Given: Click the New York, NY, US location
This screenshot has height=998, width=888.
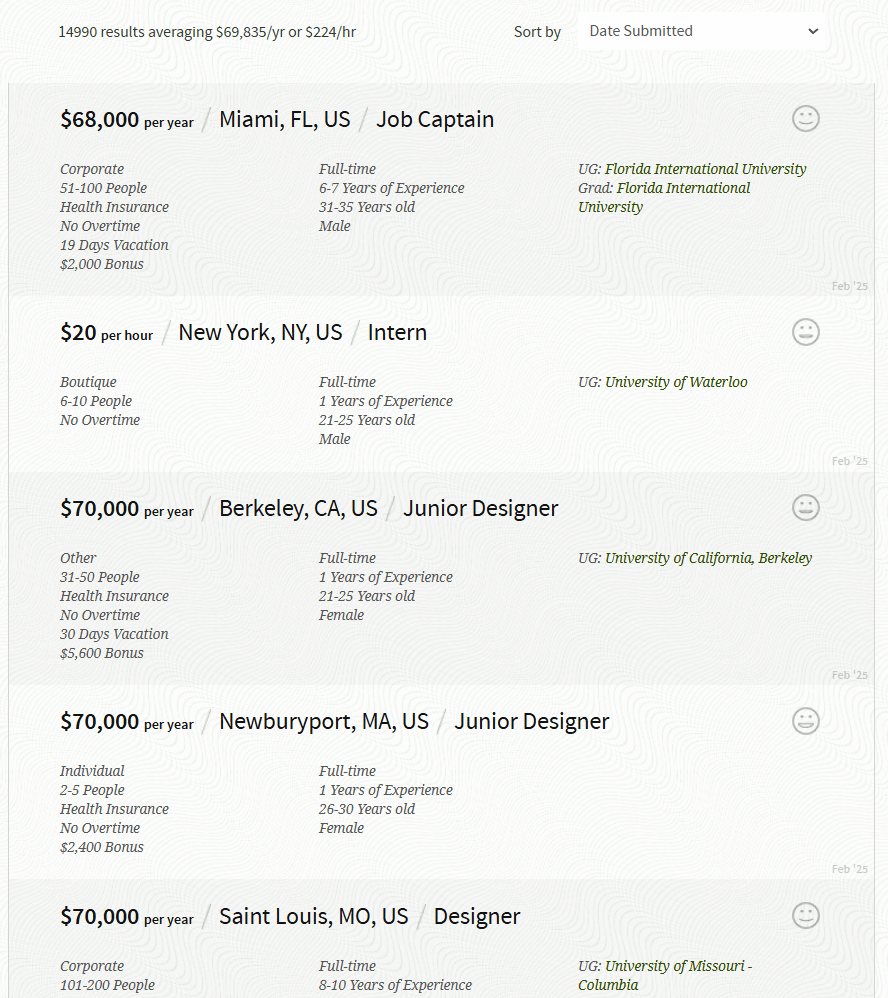Looking at the screenshot, I should [x=260, y=333].
